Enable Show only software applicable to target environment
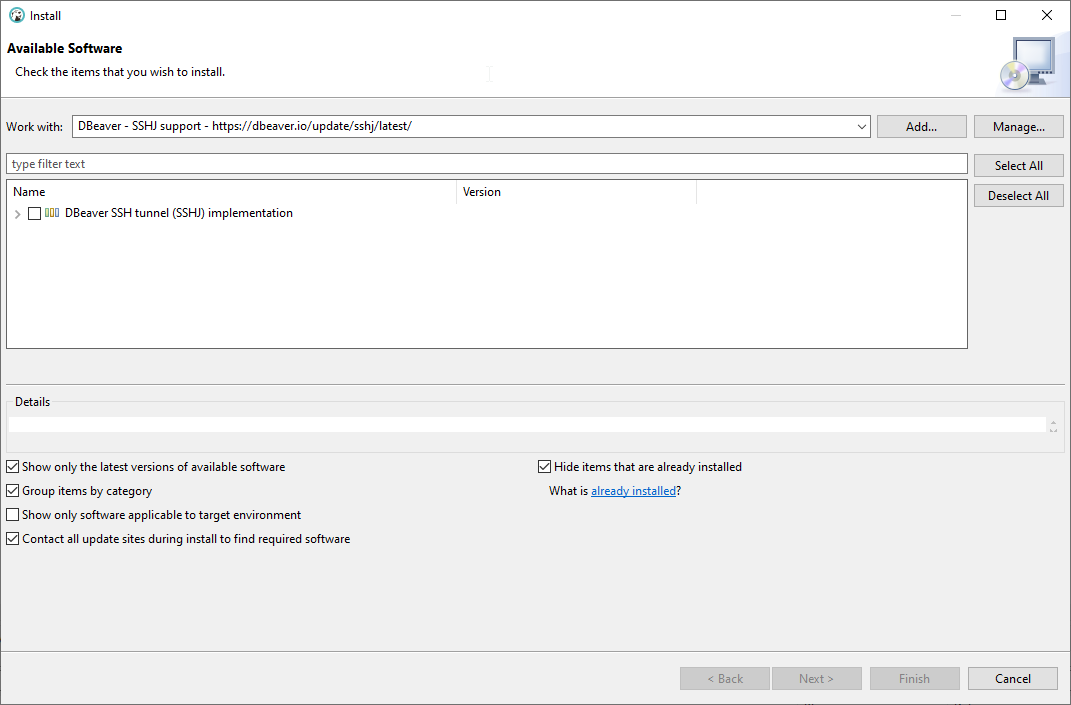The width and height of the screenshot is (1071, 705). (11, 514)
